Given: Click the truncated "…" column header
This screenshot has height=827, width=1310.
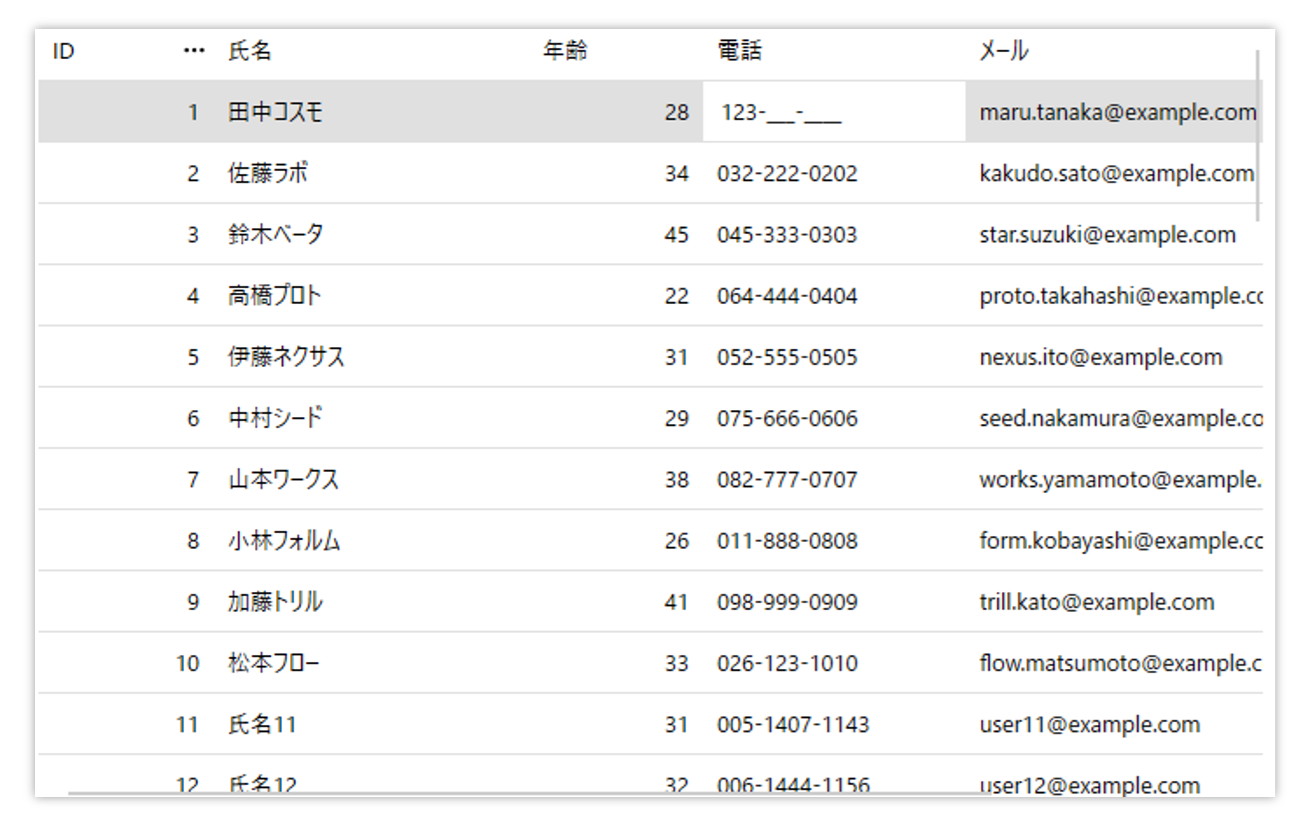Looking at the screenshot, I should click(x=194, y=51).
